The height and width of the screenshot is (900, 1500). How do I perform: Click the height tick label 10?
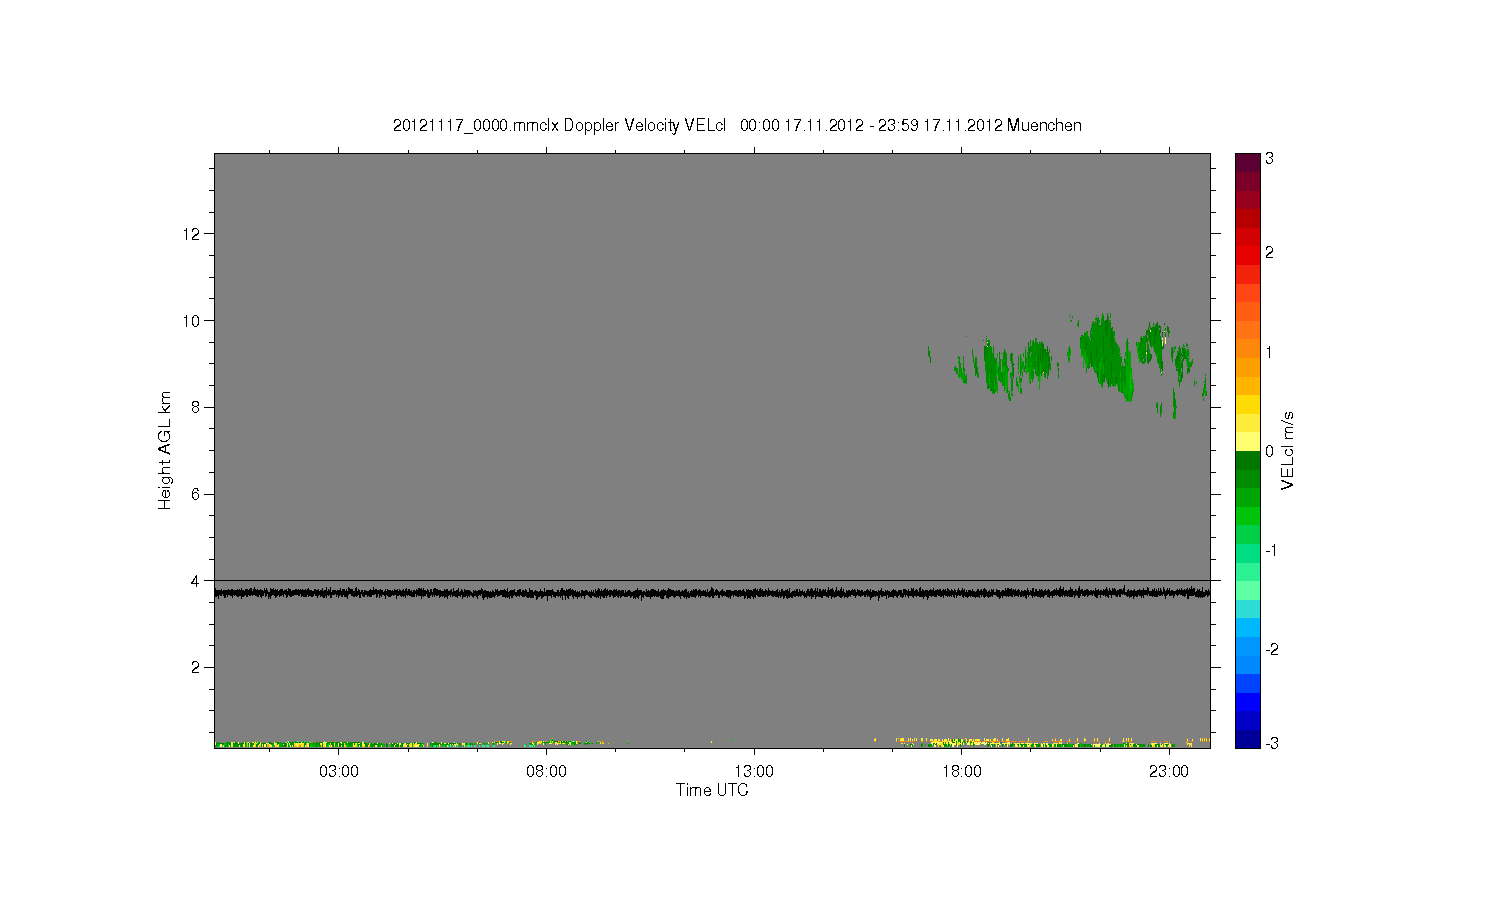pyautogui.click(x=191, y=321)
